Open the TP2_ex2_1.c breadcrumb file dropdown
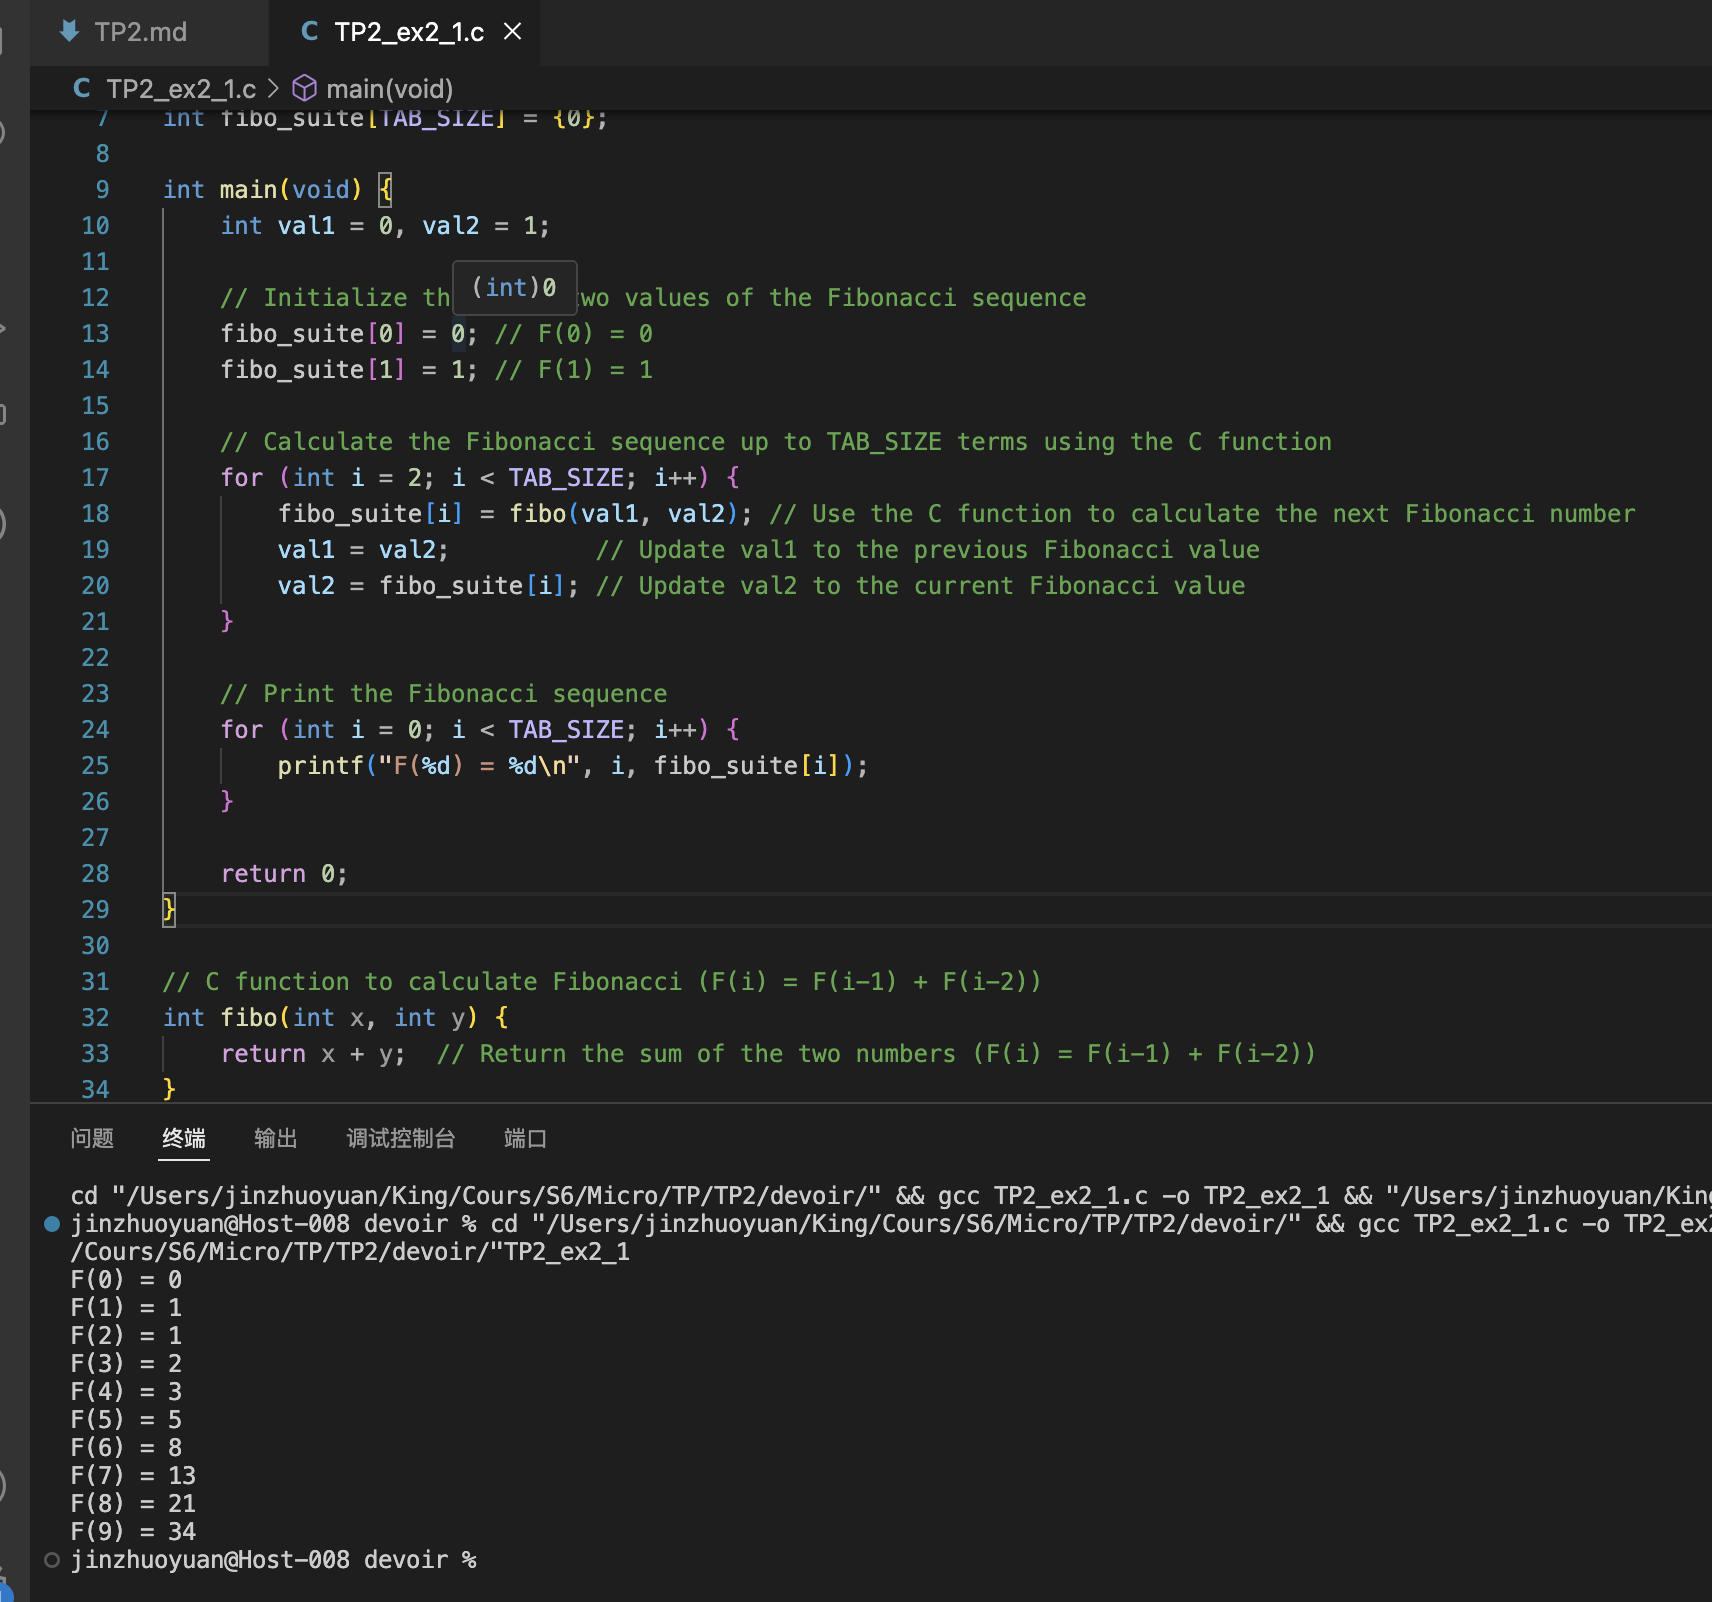Screen dimensions: 1712x1602 tap(180, 89)
